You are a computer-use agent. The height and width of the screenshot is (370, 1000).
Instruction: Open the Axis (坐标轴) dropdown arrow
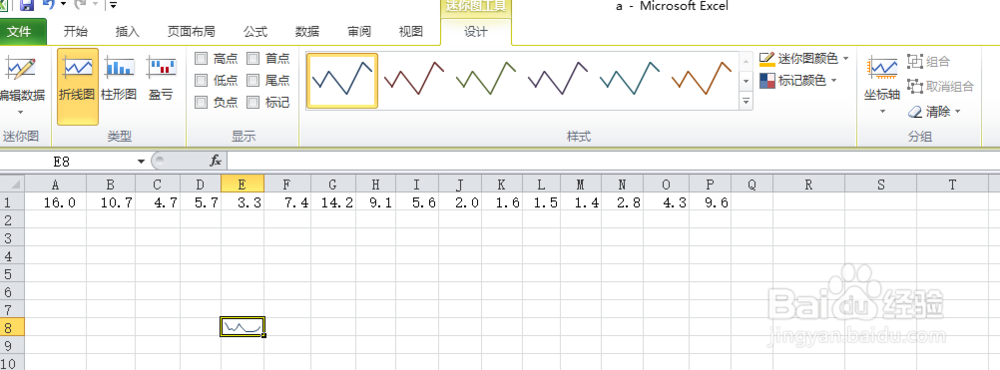[x=883, y=112]
